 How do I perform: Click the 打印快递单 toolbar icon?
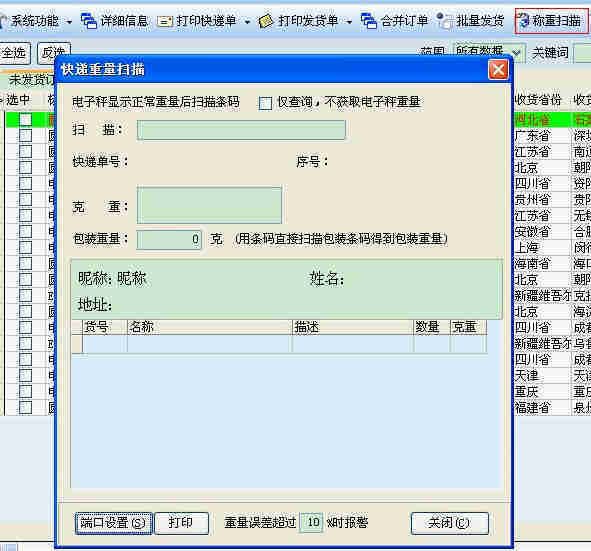point(165,21)
